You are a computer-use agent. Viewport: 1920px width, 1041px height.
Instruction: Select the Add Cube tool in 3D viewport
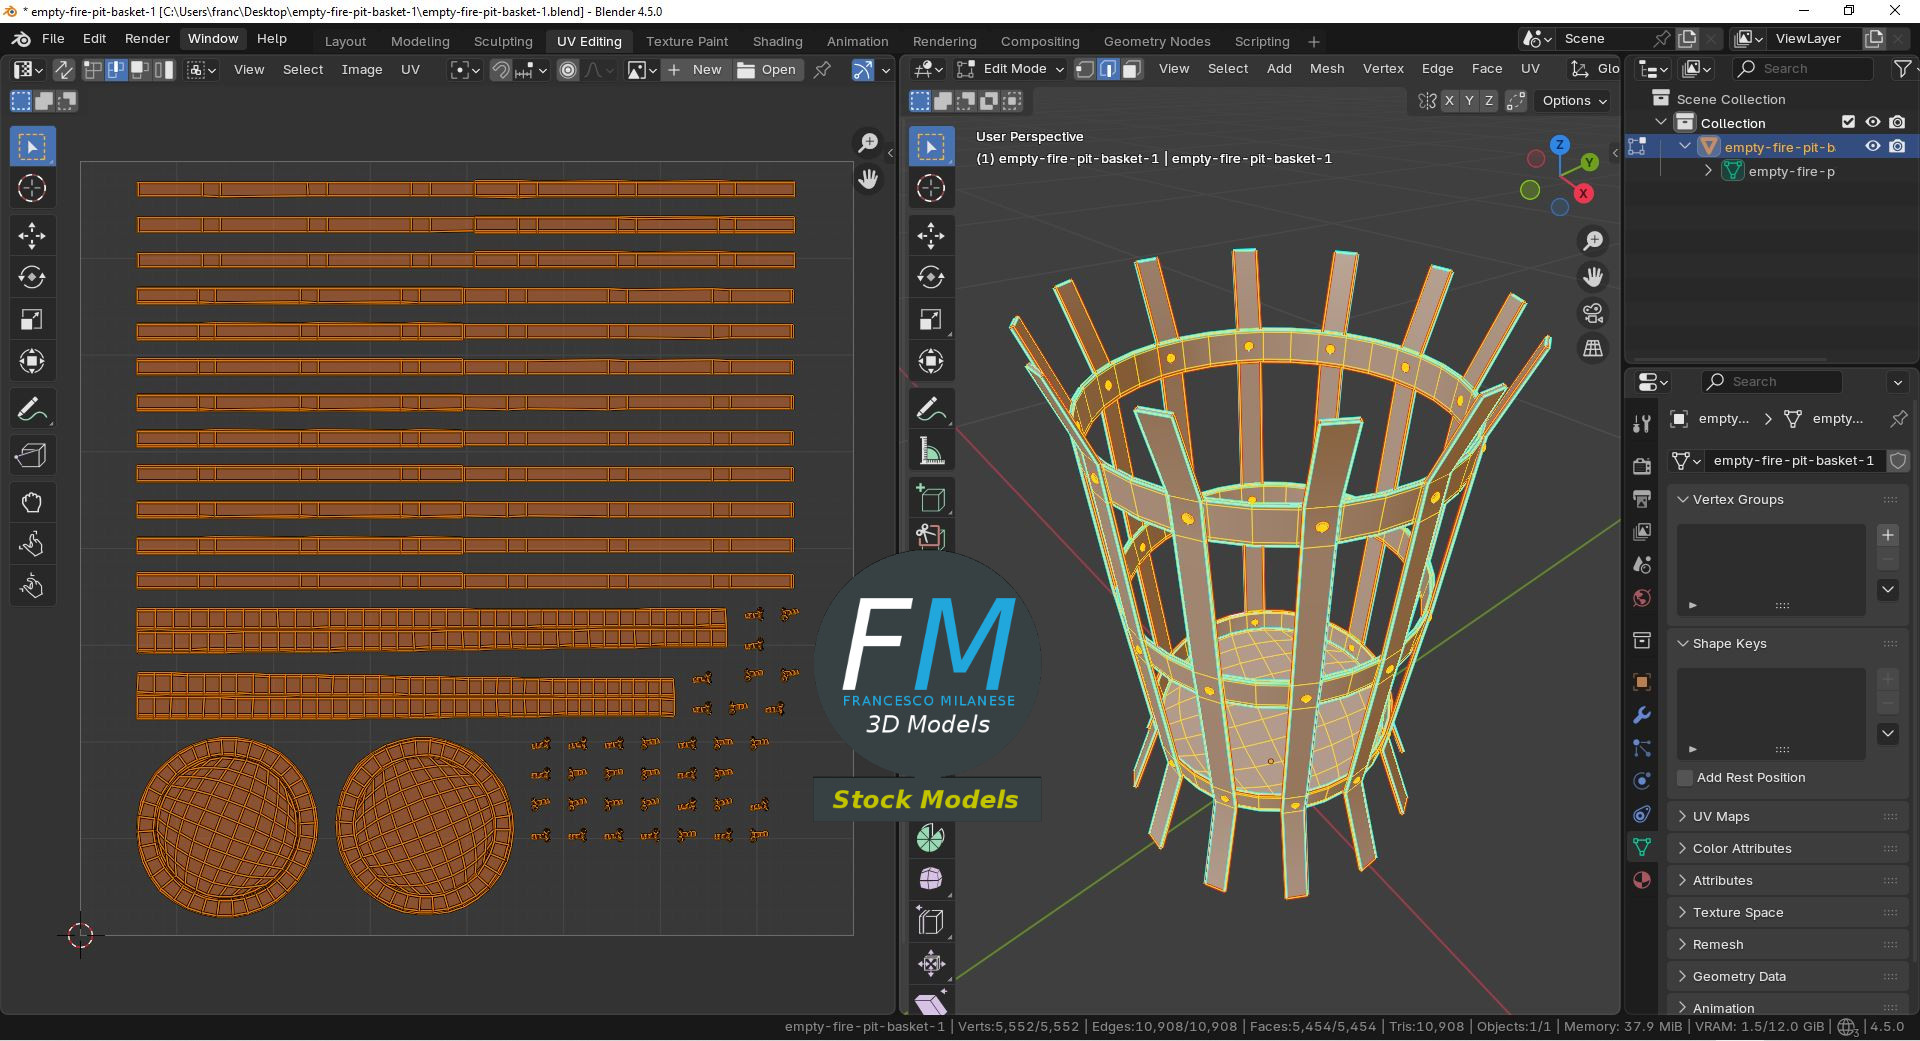pos(931,498)
